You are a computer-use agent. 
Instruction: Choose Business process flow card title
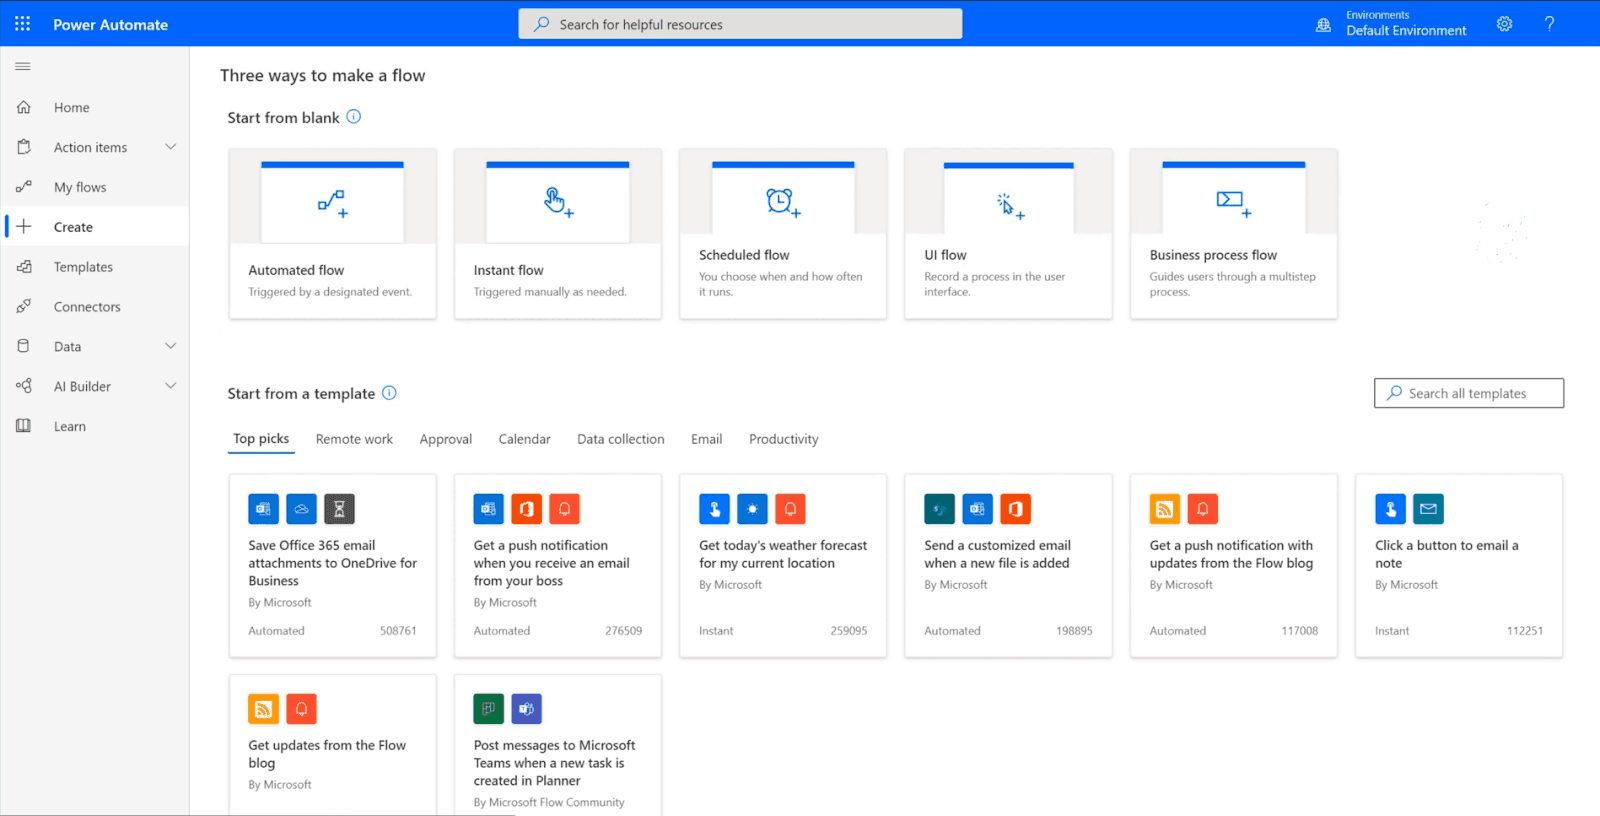[x=1213, y=255]
